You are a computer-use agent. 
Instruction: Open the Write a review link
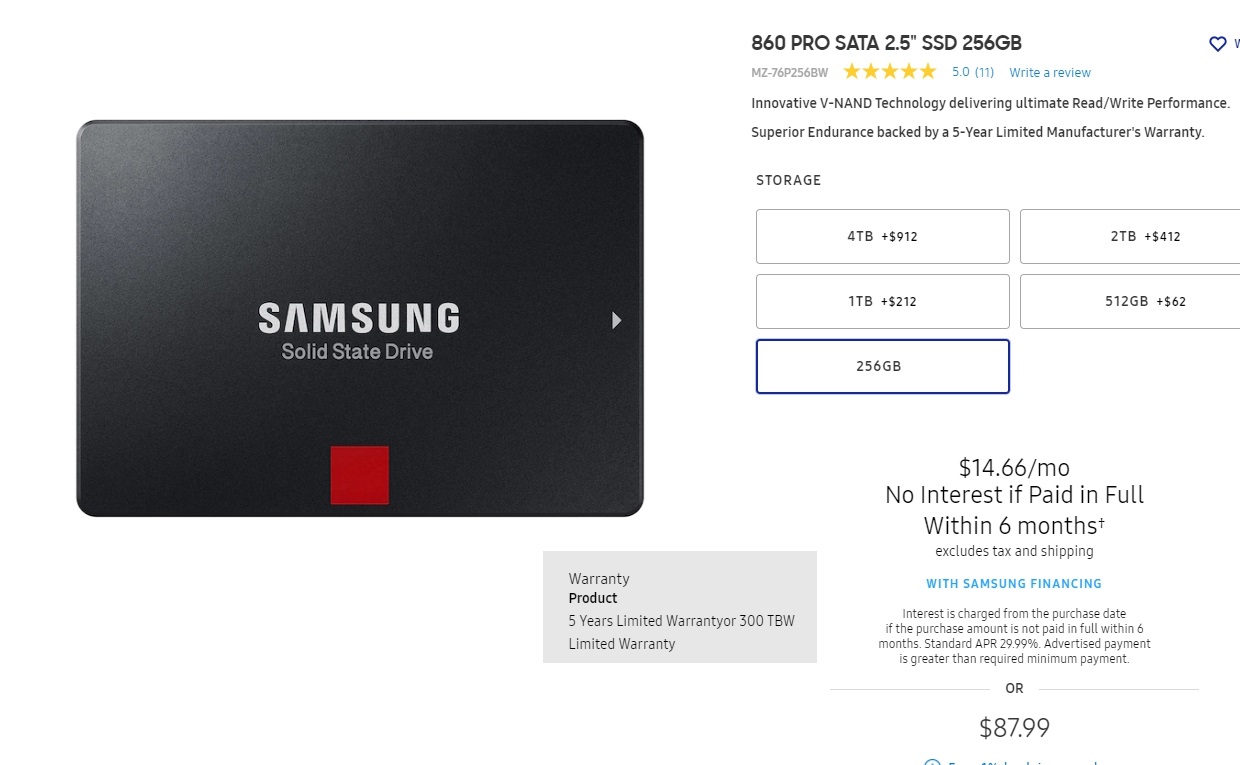tap(1050, 73)
